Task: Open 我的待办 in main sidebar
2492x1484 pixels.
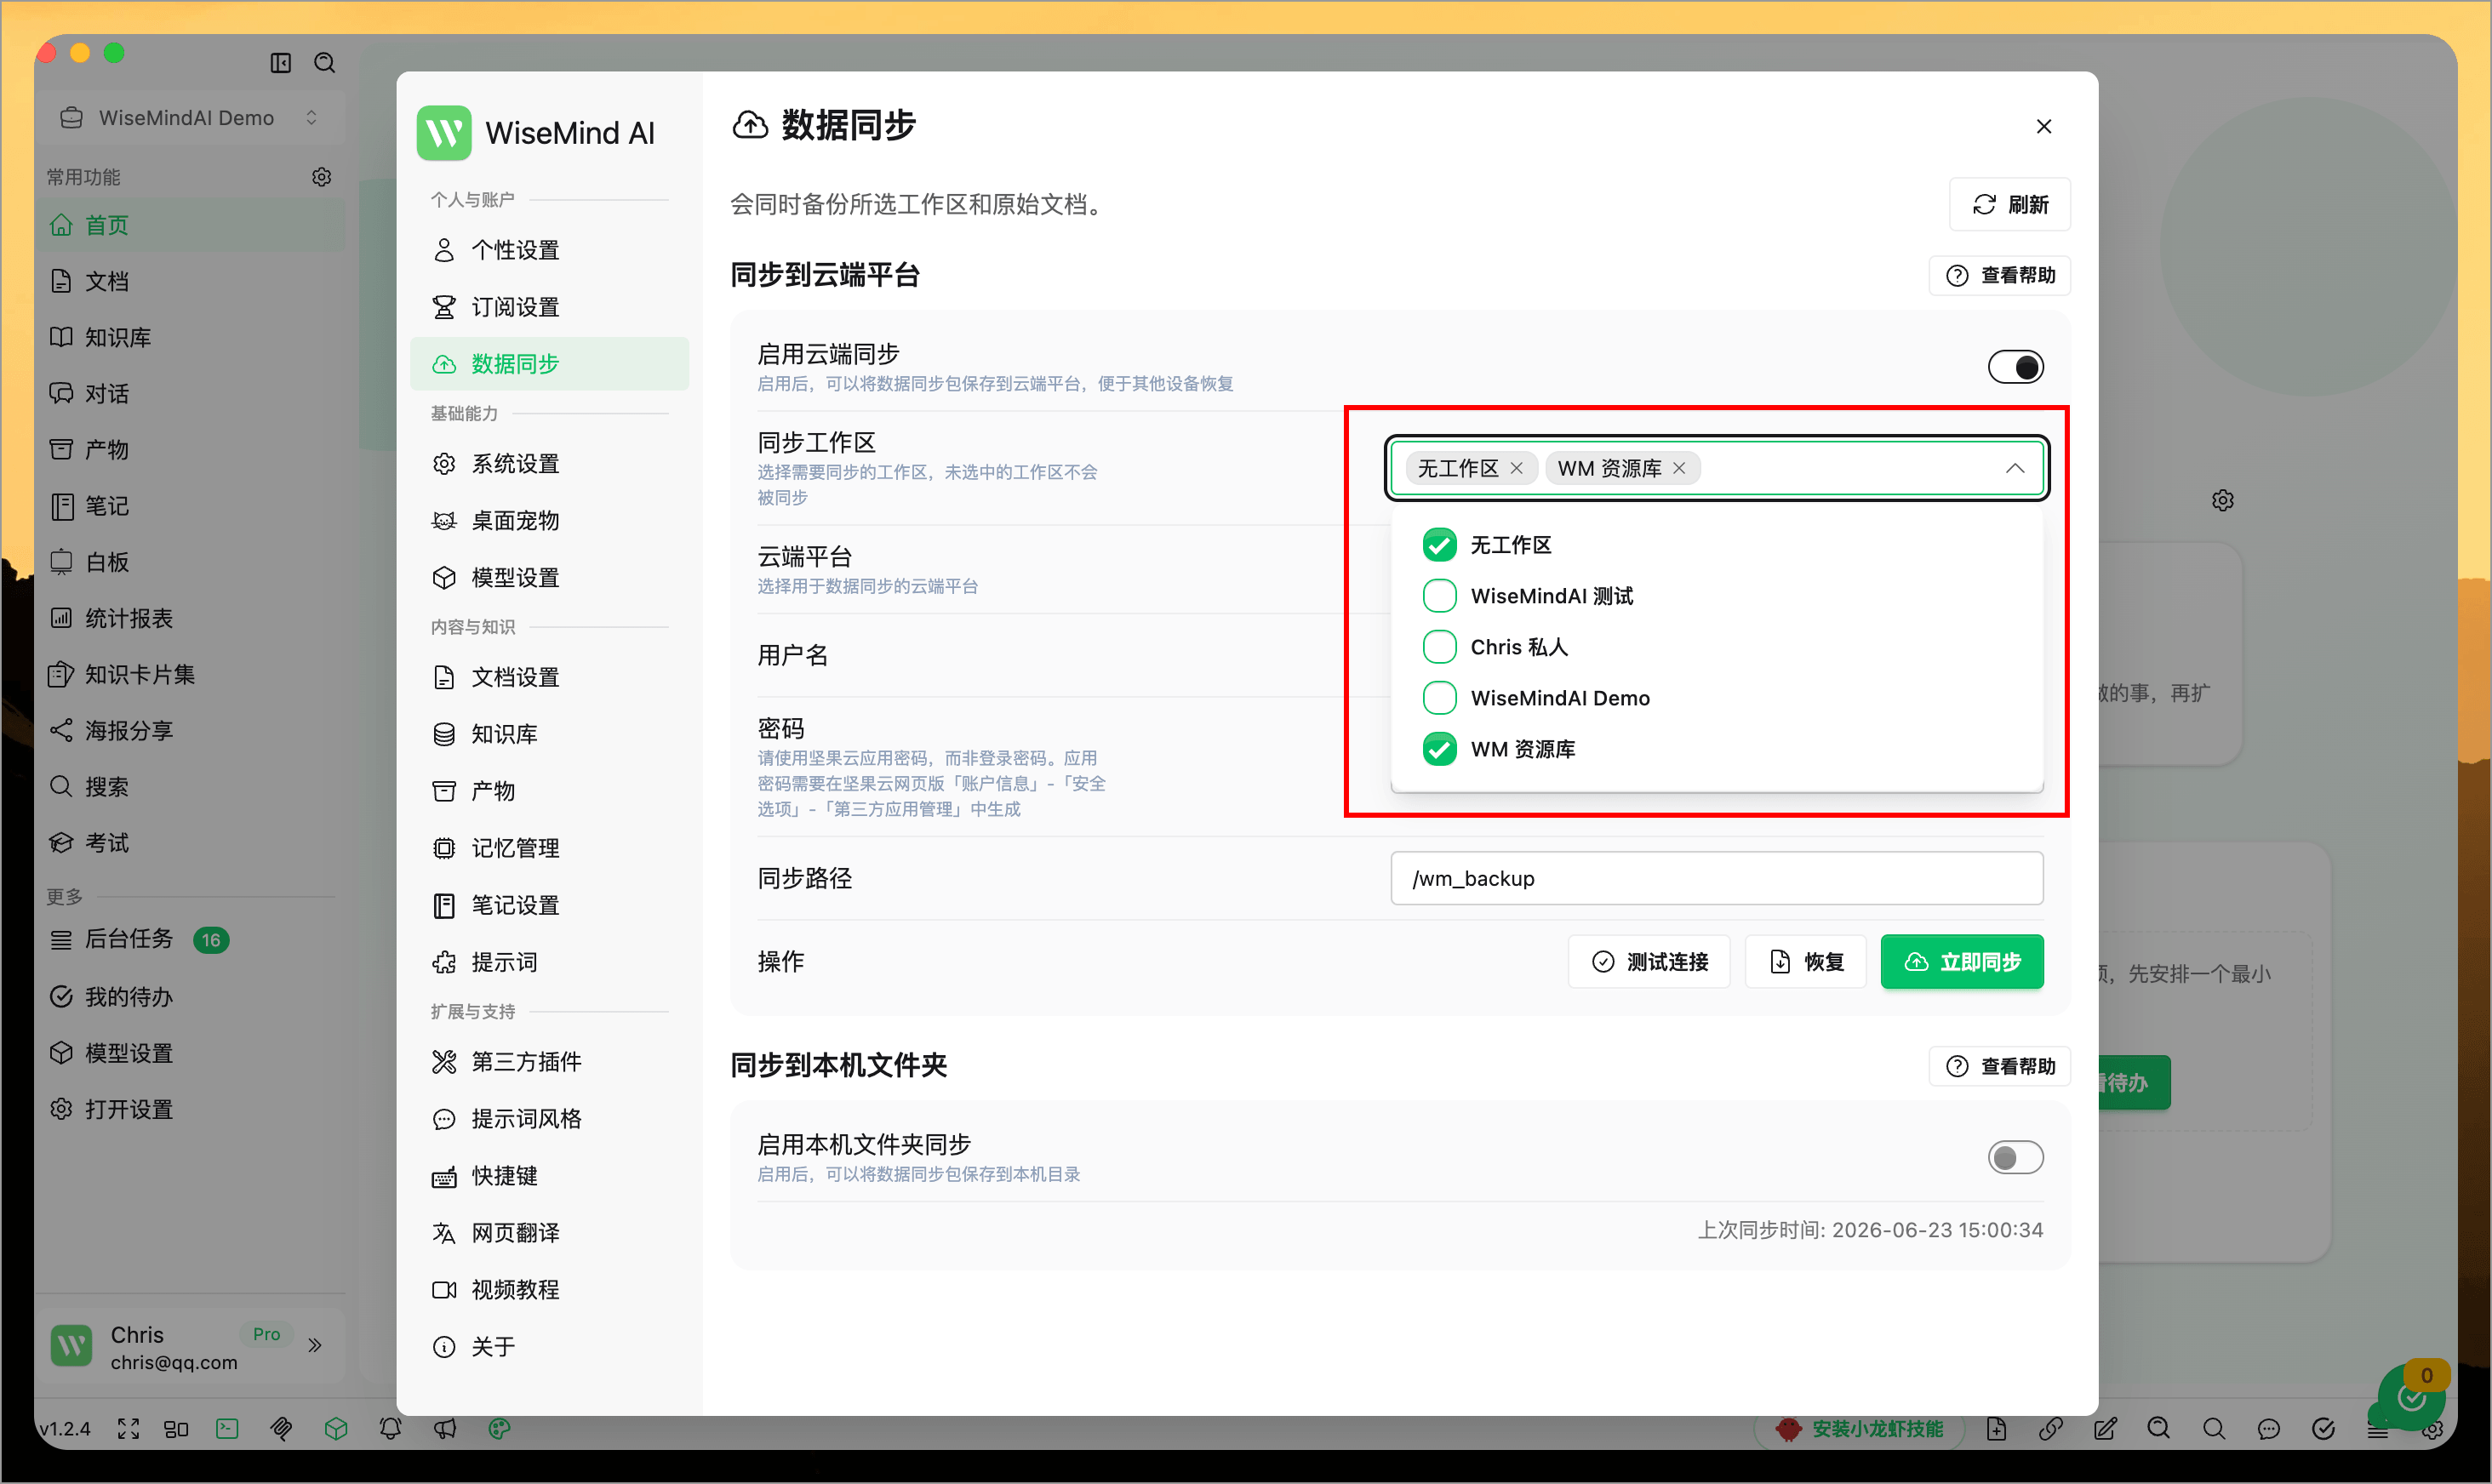Action: (x=190, y=997)
